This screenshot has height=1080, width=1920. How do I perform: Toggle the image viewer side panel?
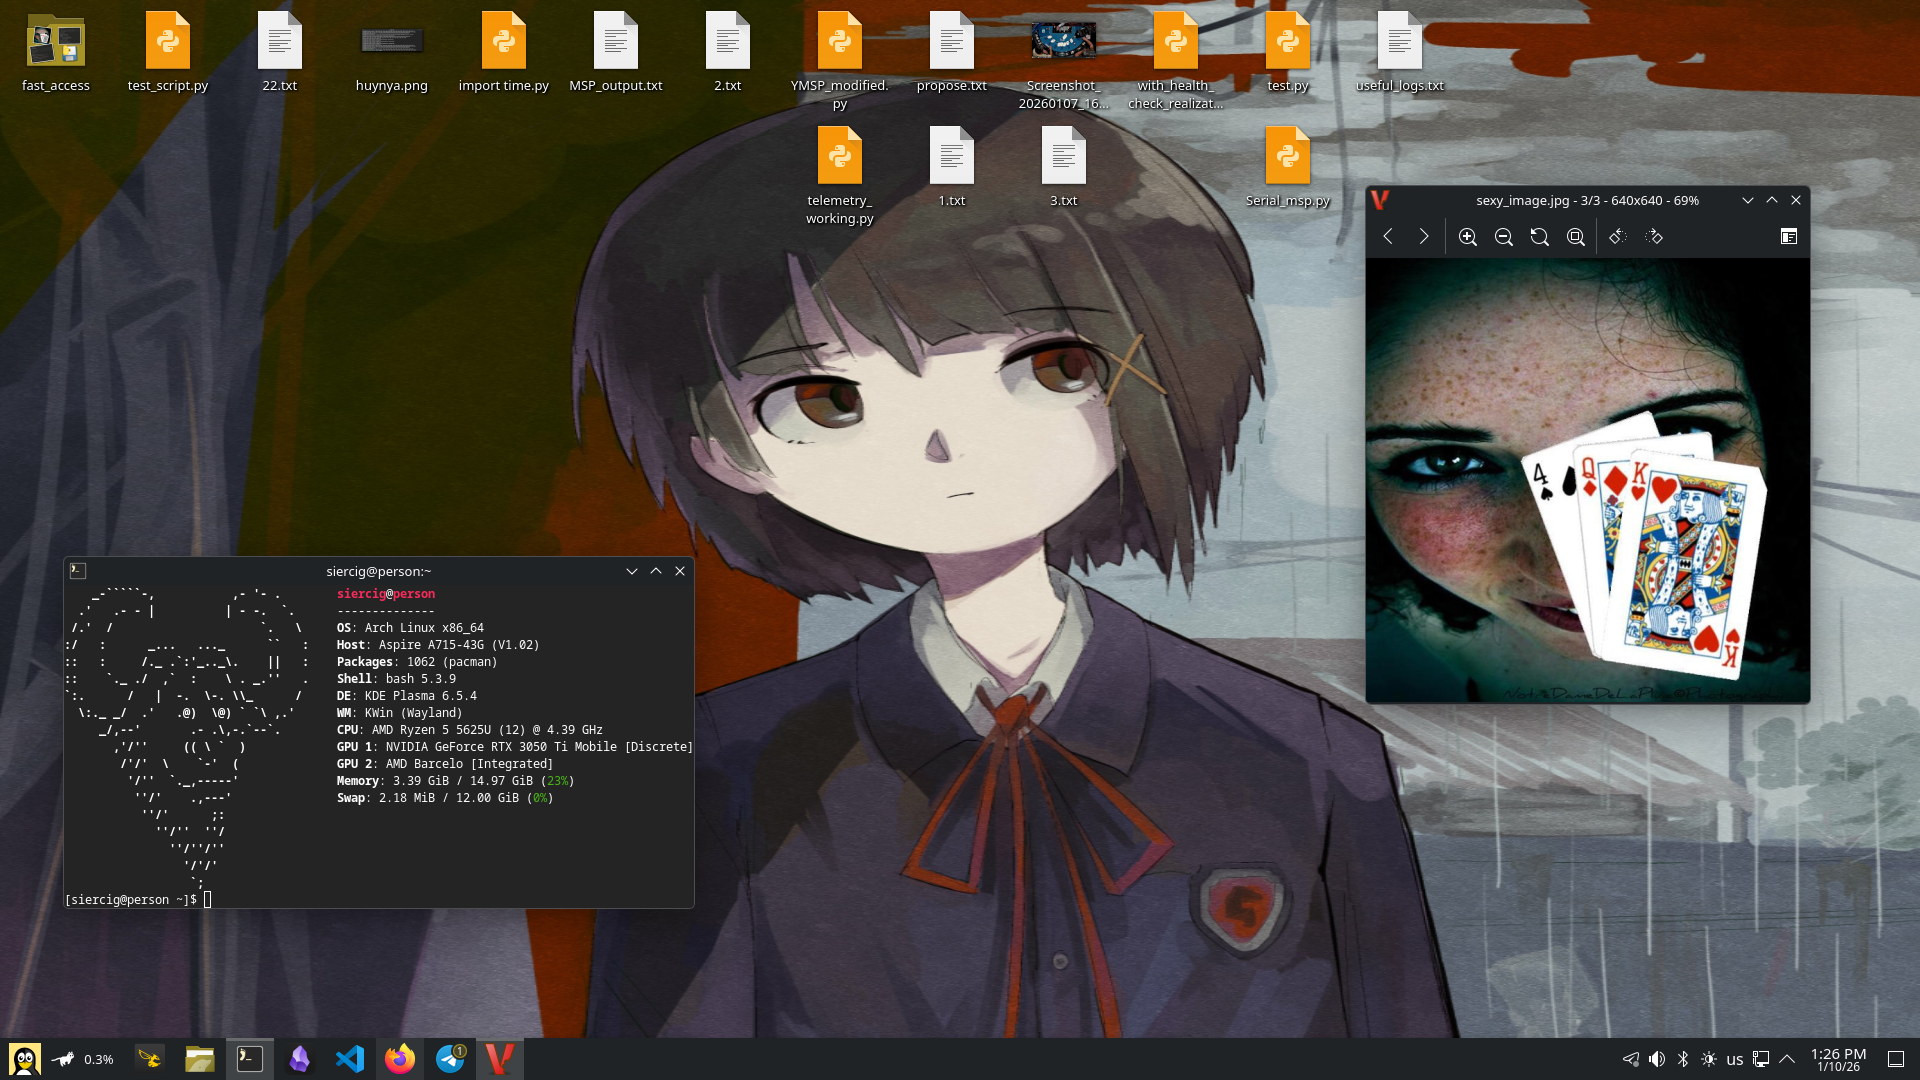[1788, 237]
